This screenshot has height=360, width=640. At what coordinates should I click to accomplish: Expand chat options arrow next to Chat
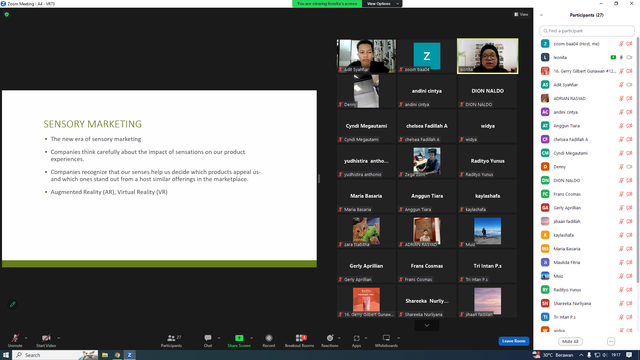coord(219,338)
